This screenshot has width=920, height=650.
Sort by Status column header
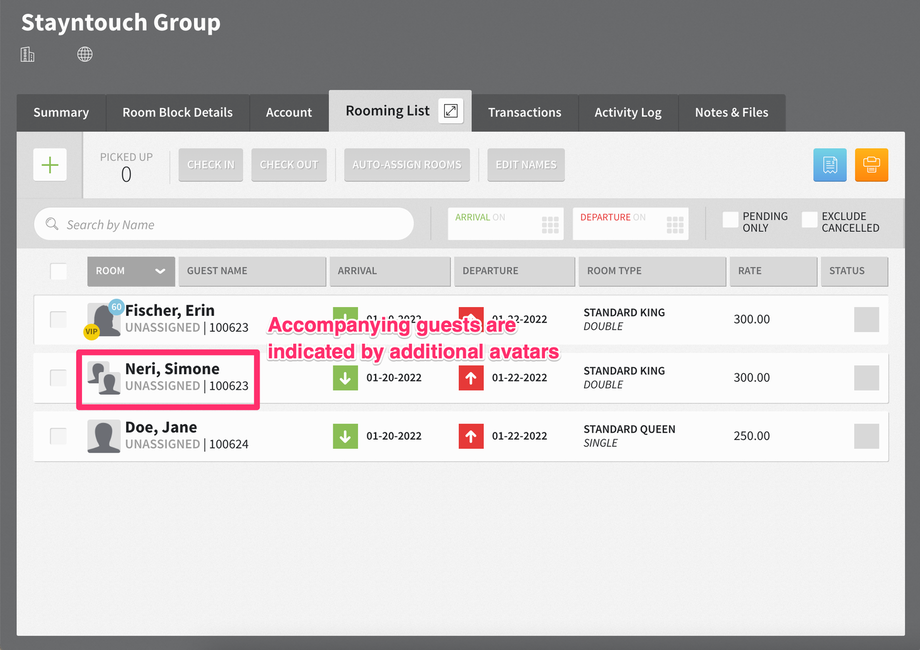coord(854,271)
